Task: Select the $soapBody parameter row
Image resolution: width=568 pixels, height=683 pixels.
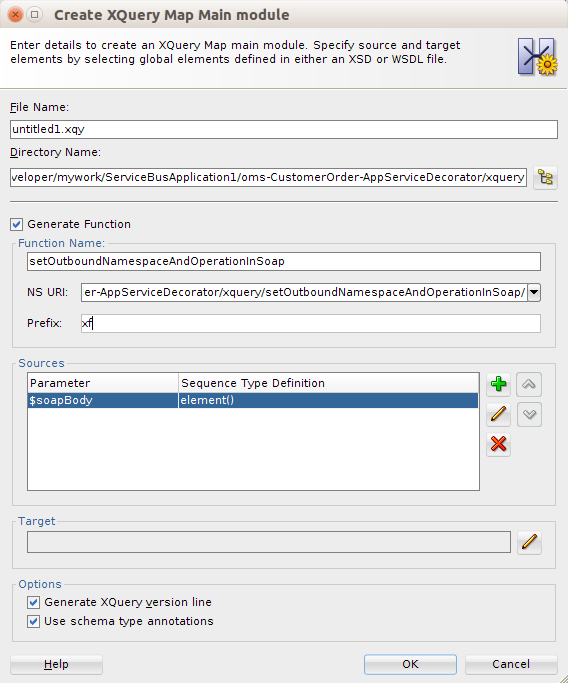Action: (253, 400)
